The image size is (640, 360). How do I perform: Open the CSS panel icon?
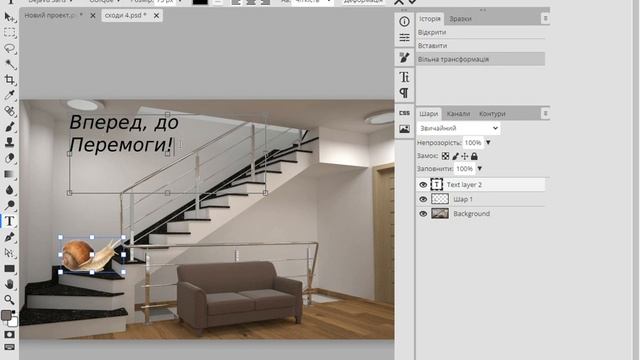click(x=404, y=113)
